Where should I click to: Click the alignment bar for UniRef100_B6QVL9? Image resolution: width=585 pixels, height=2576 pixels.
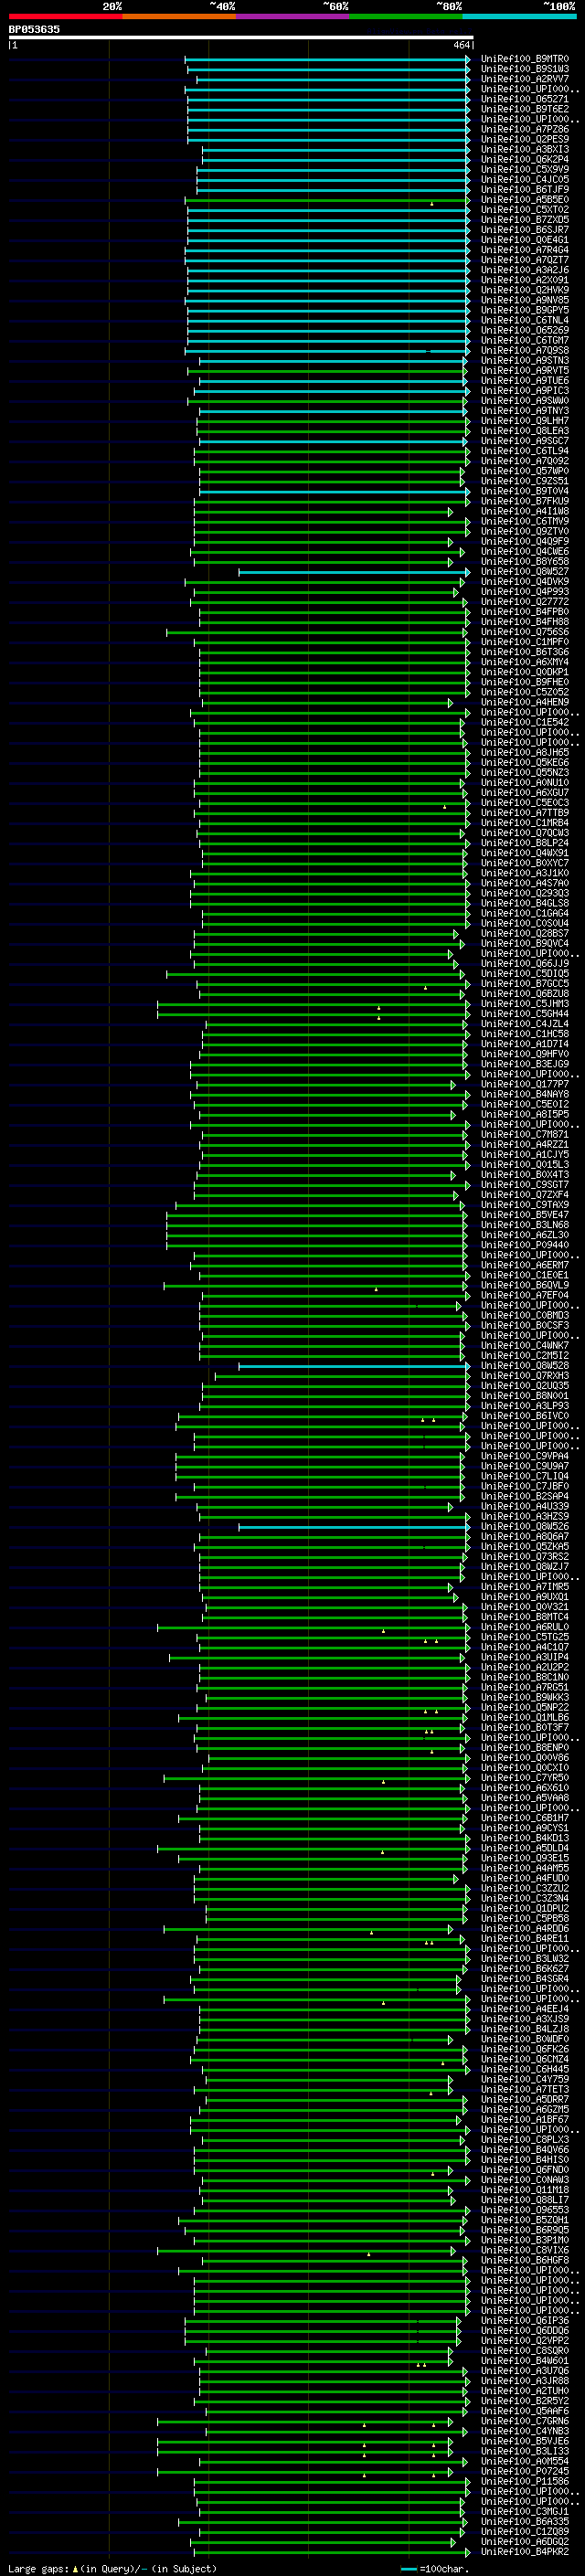pos(315,1286)
